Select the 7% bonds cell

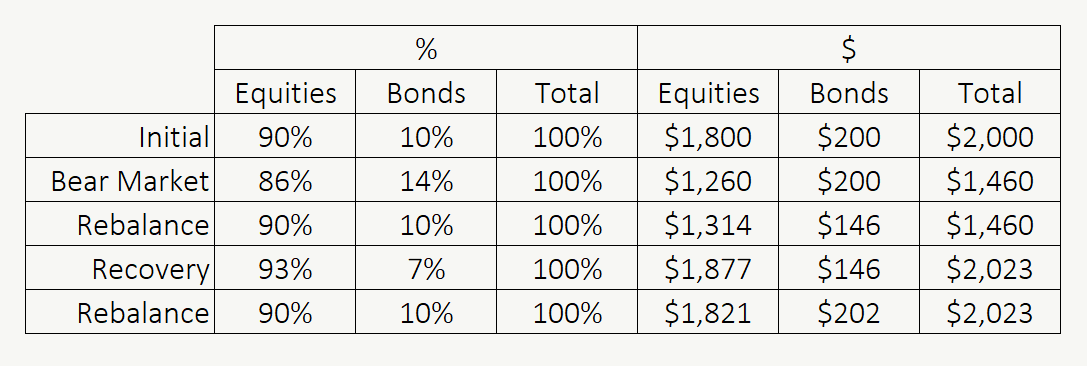[426, 268]
